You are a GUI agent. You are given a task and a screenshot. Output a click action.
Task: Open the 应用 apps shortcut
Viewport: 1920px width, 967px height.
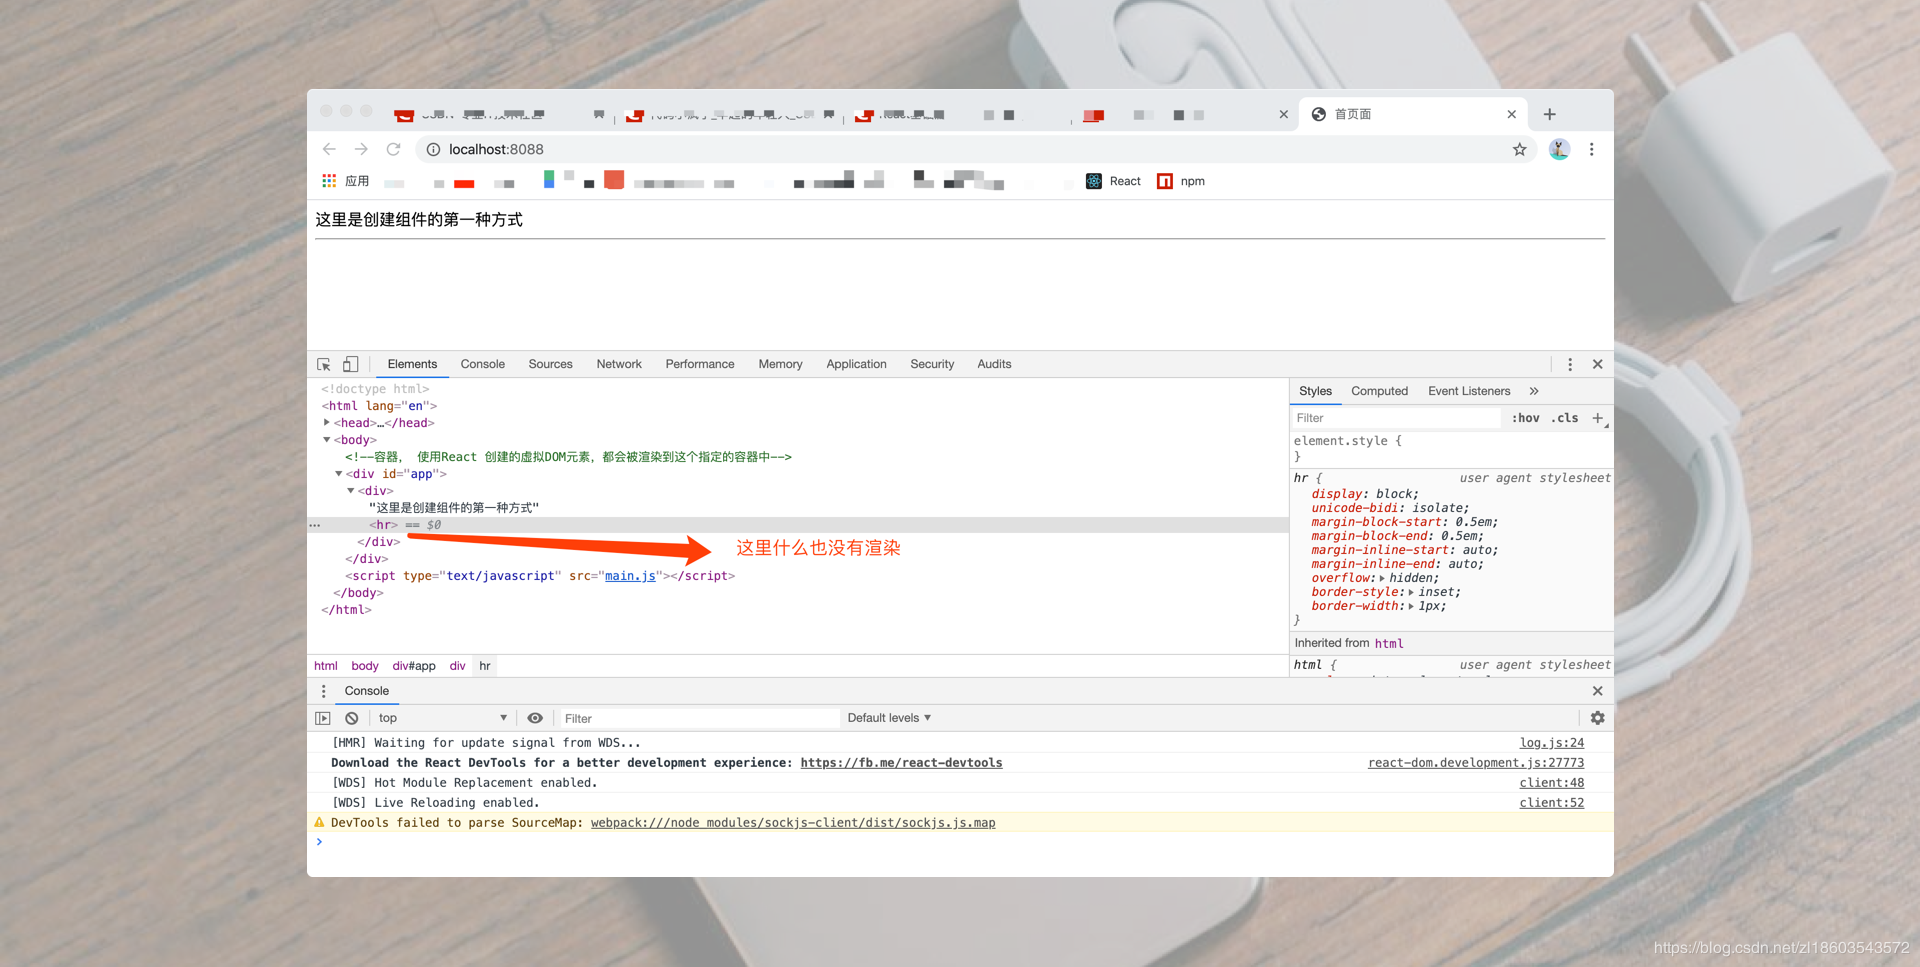345,181
